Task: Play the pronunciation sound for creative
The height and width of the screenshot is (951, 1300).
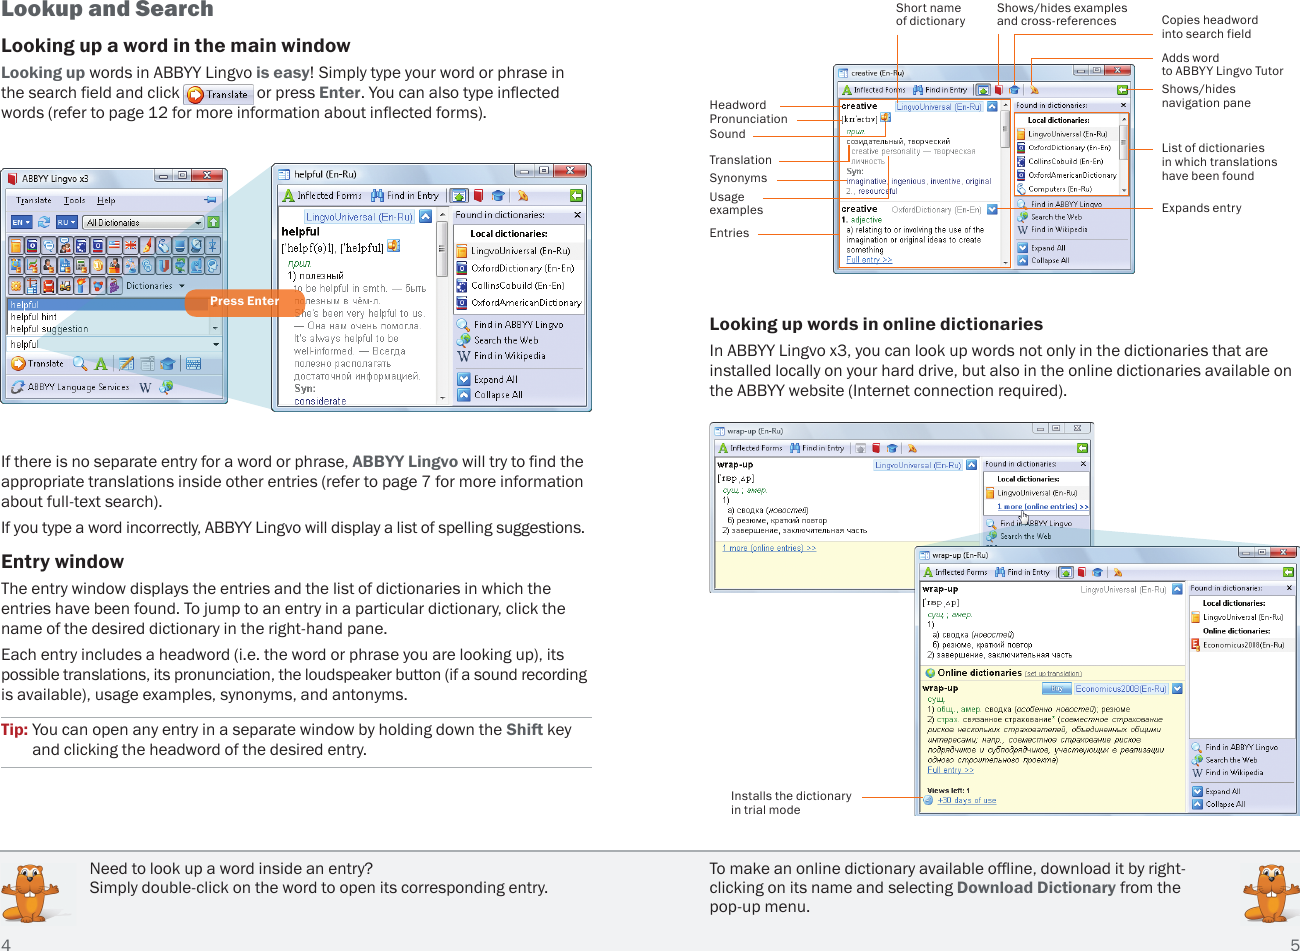Action: tap(885, 118)
